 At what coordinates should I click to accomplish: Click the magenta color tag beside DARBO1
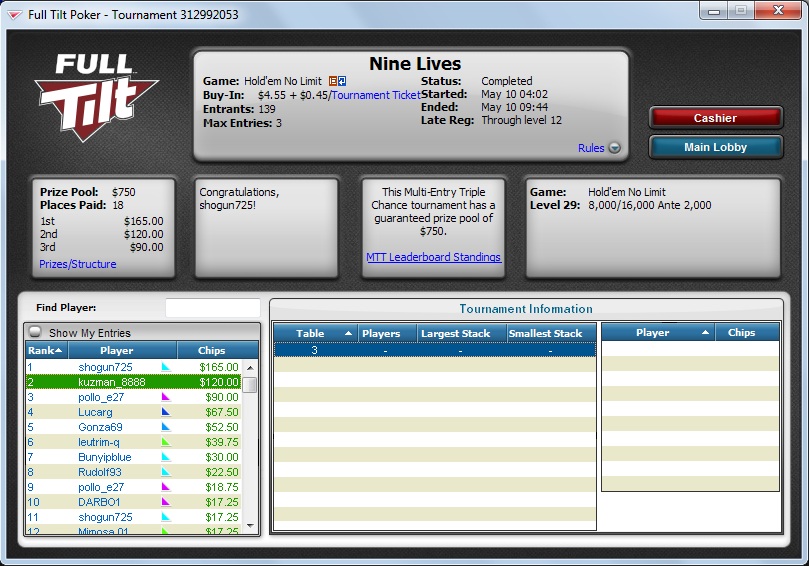(x=166, y=502)
